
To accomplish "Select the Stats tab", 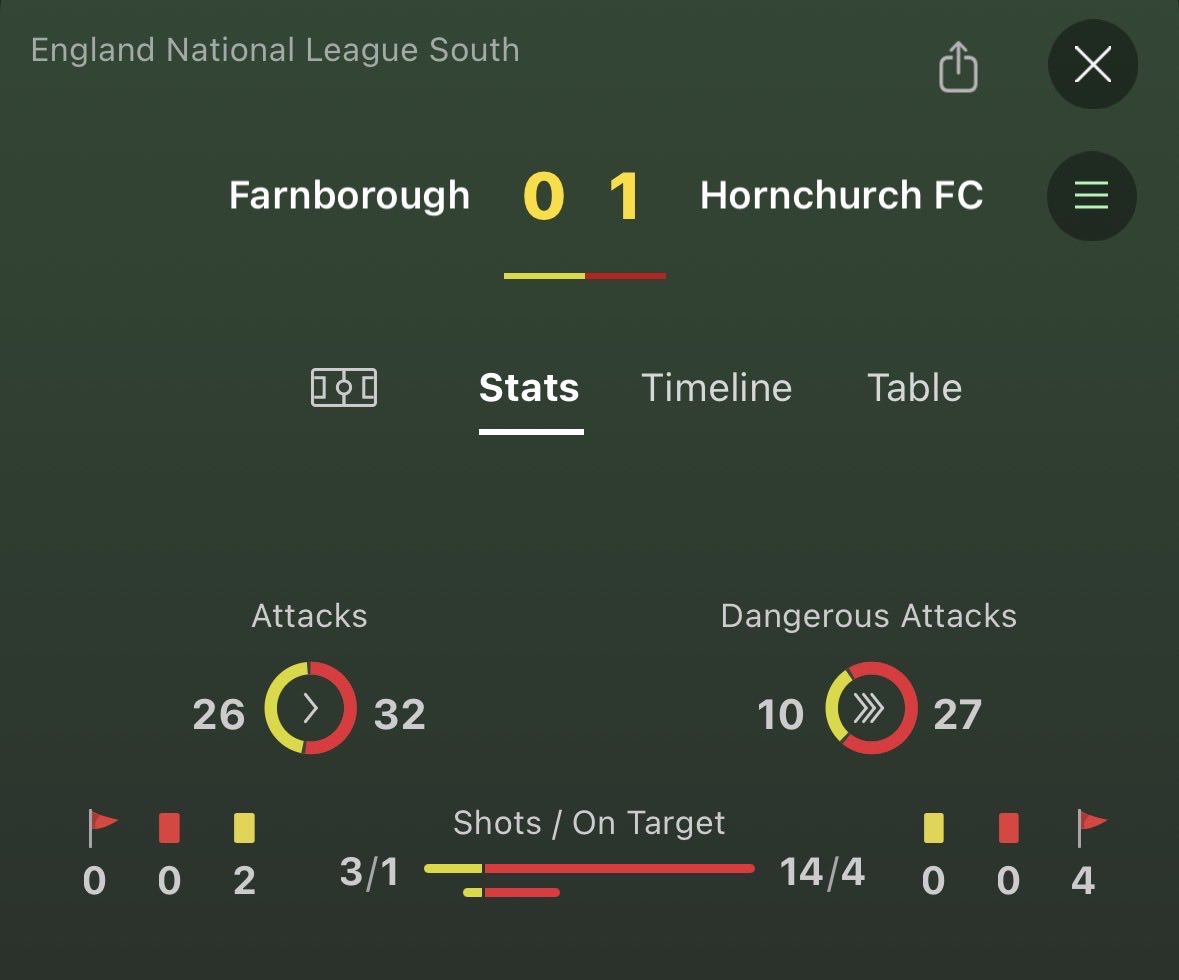I will tap(529, 388).
